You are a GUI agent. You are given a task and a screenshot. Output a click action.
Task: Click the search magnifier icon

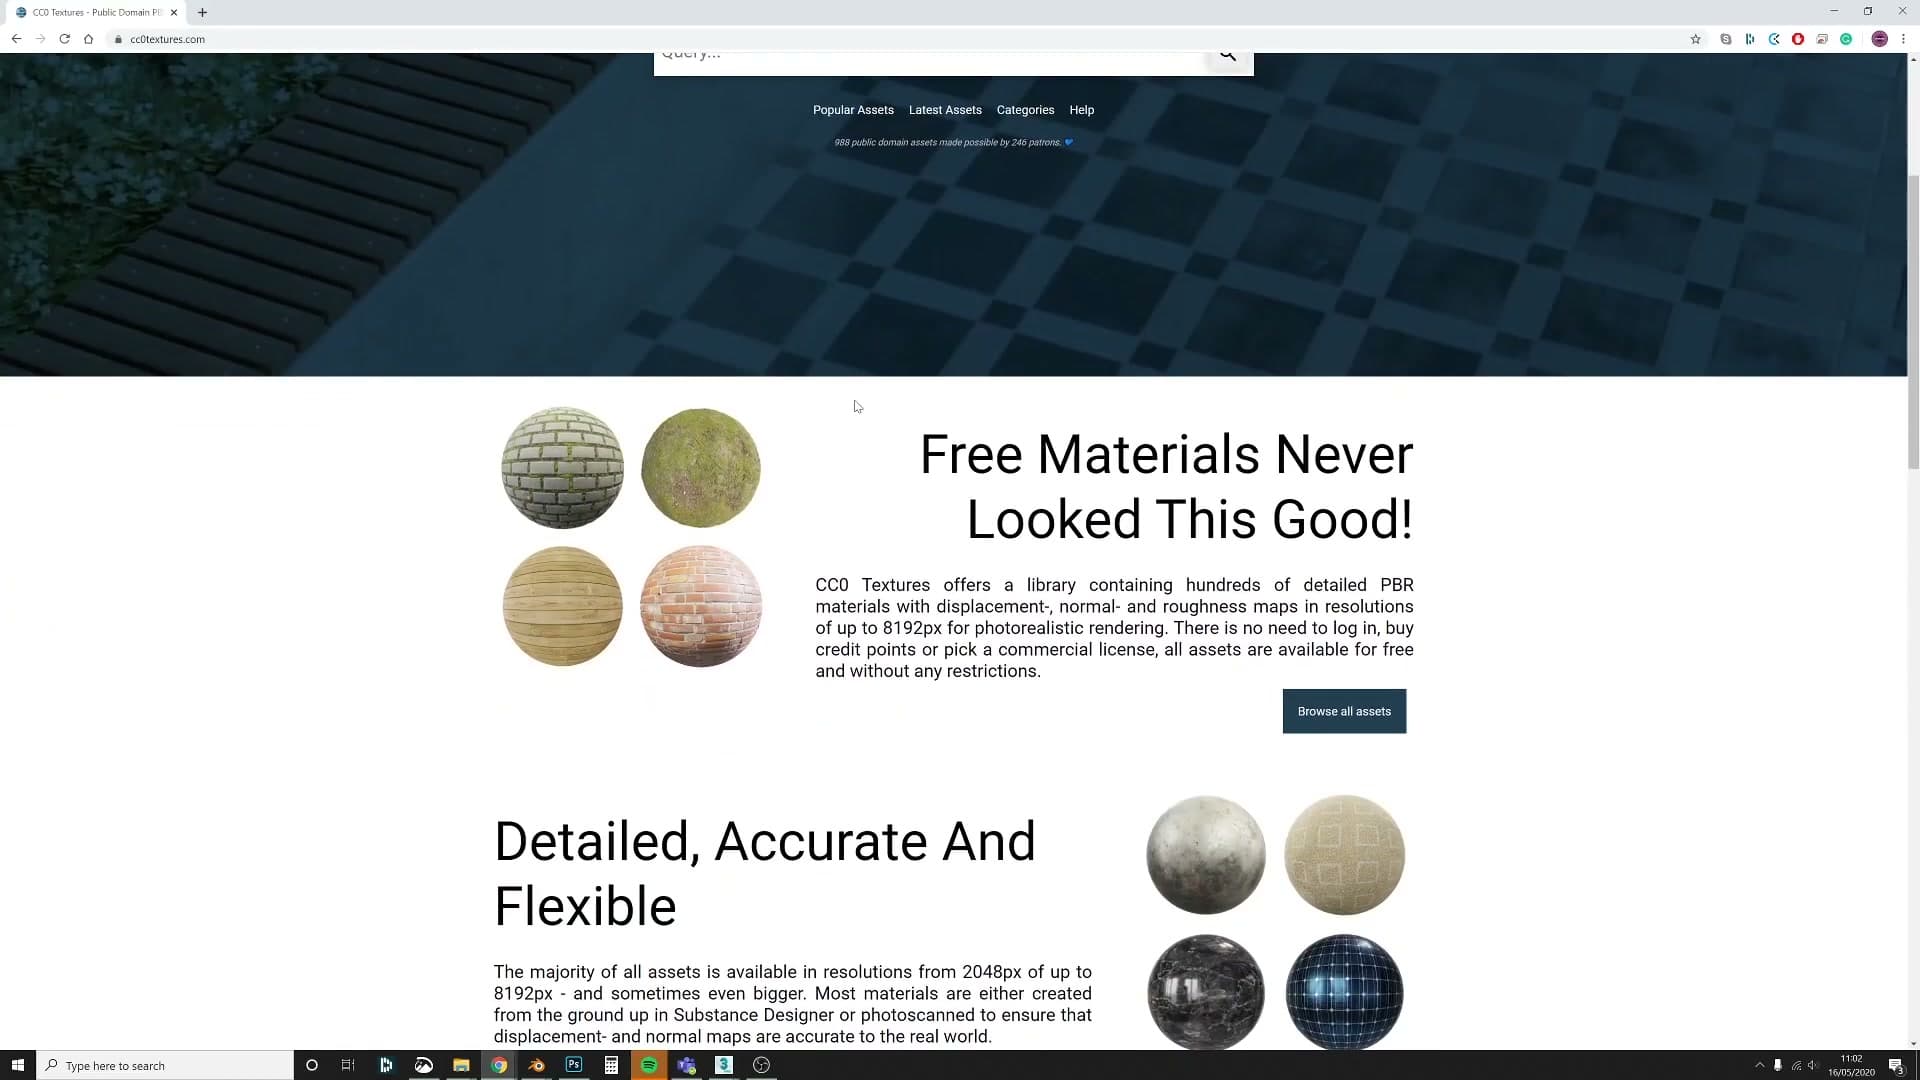[x=1228, y=57]
